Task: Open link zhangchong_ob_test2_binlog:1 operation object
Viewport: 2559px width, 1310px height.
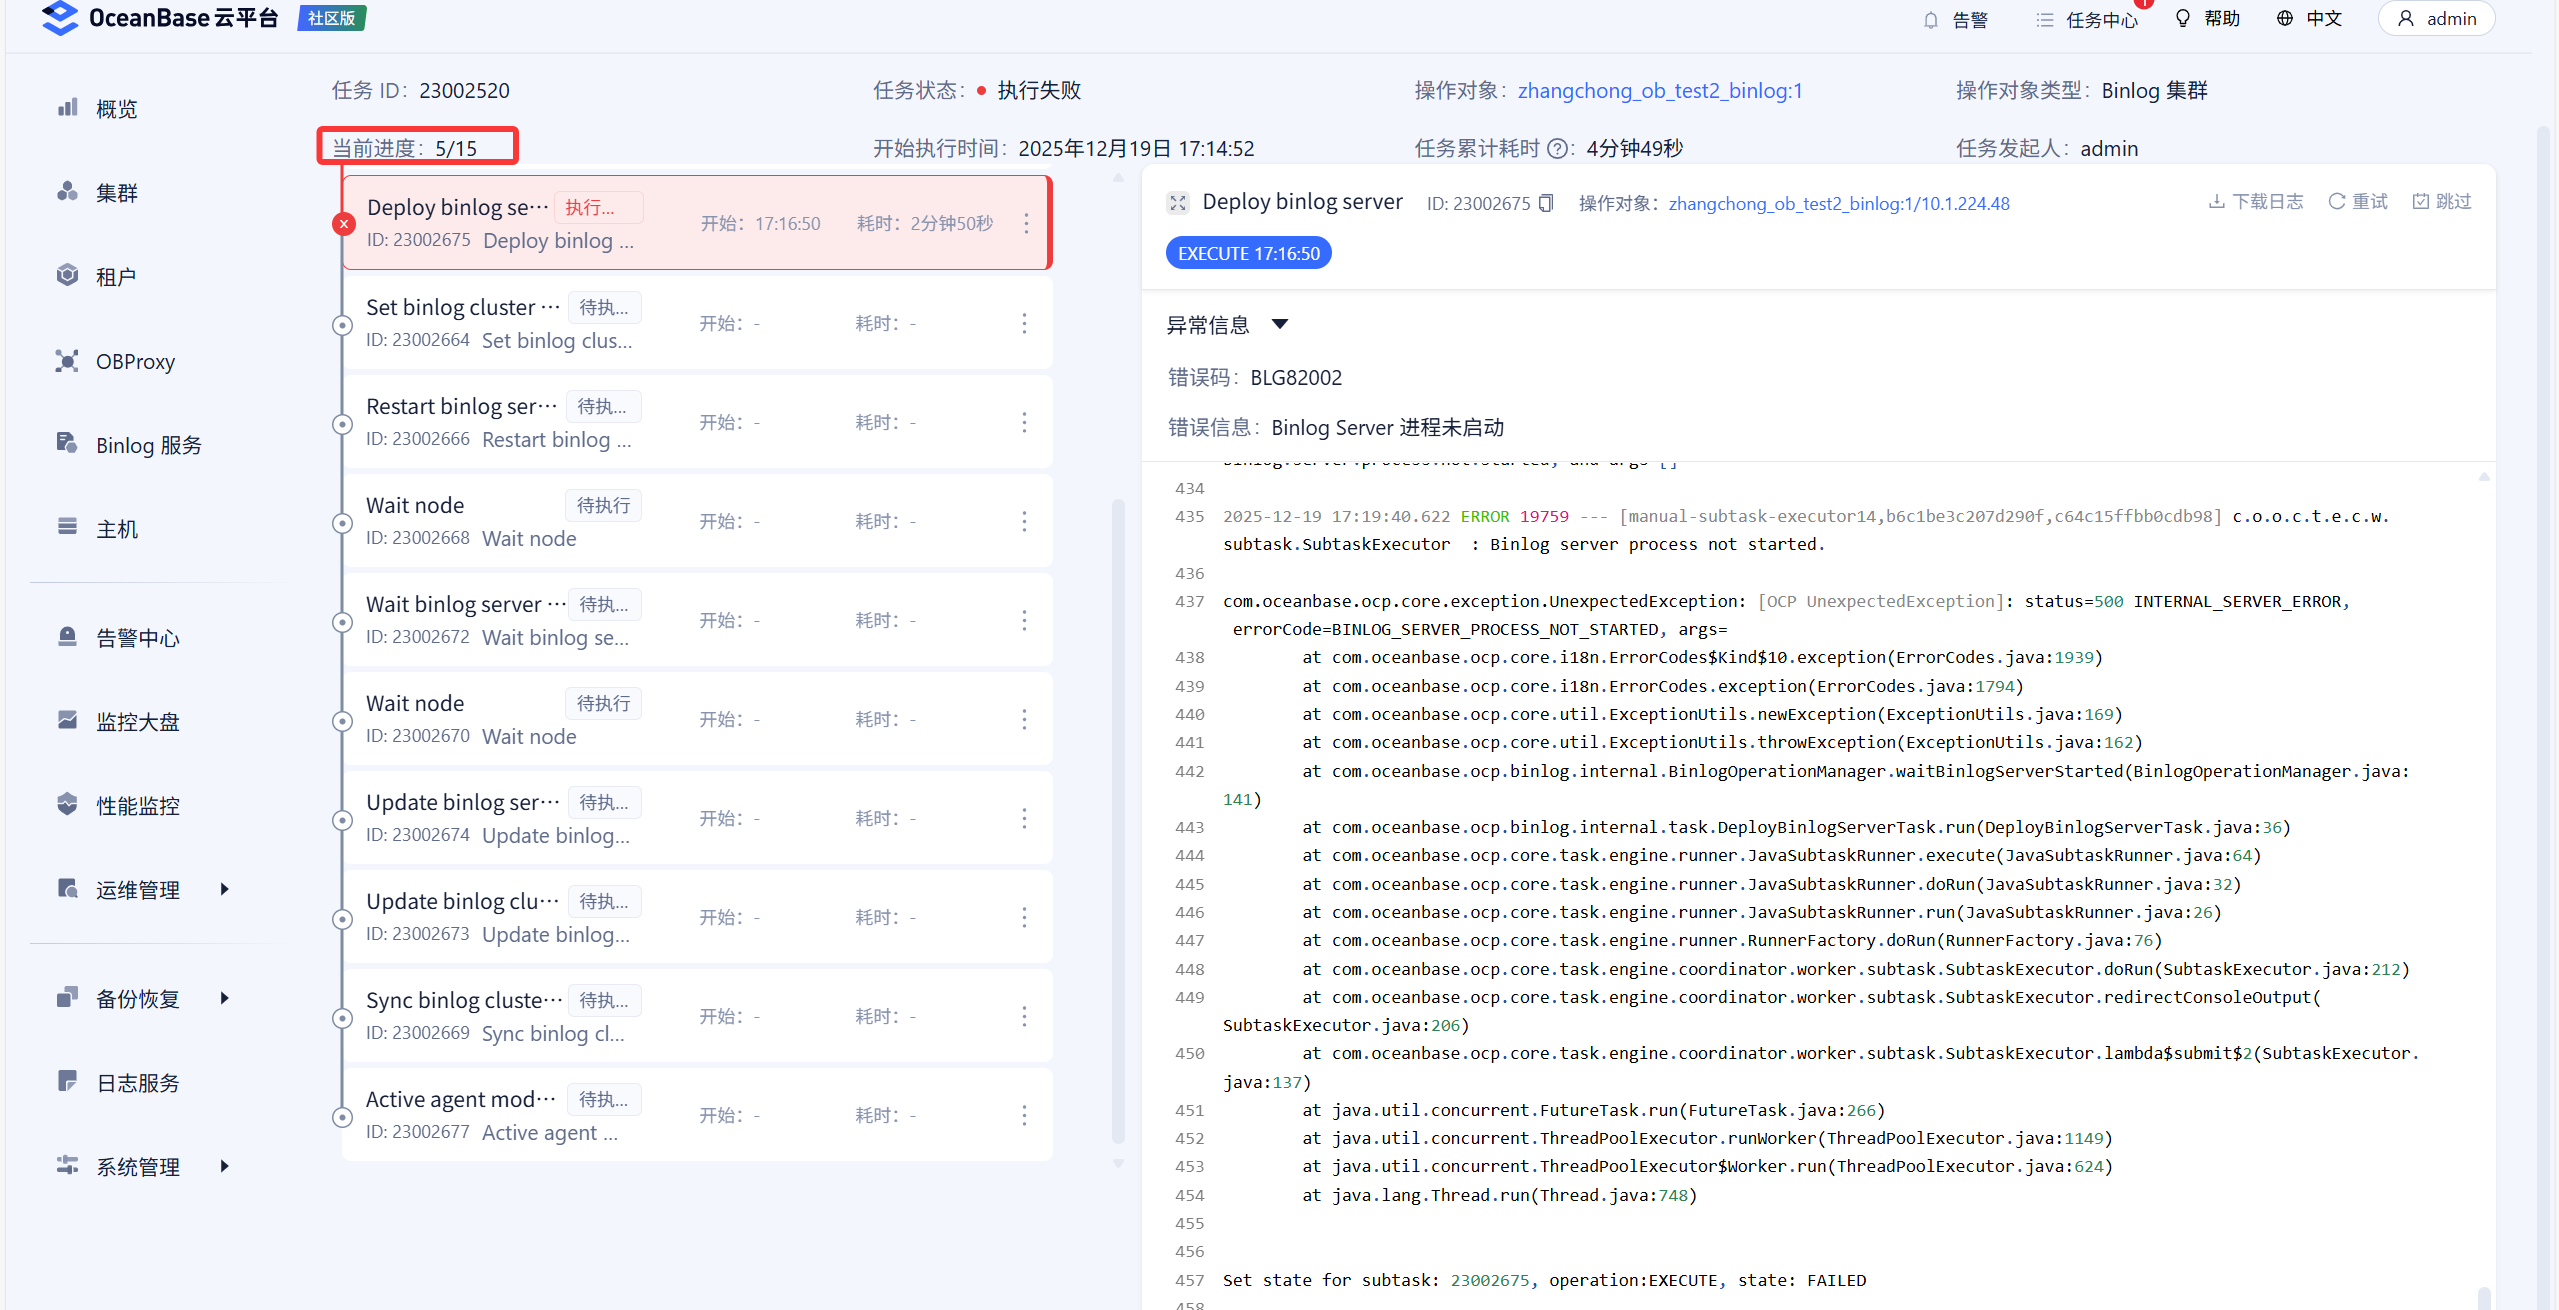Action: tap(1659, 91)
